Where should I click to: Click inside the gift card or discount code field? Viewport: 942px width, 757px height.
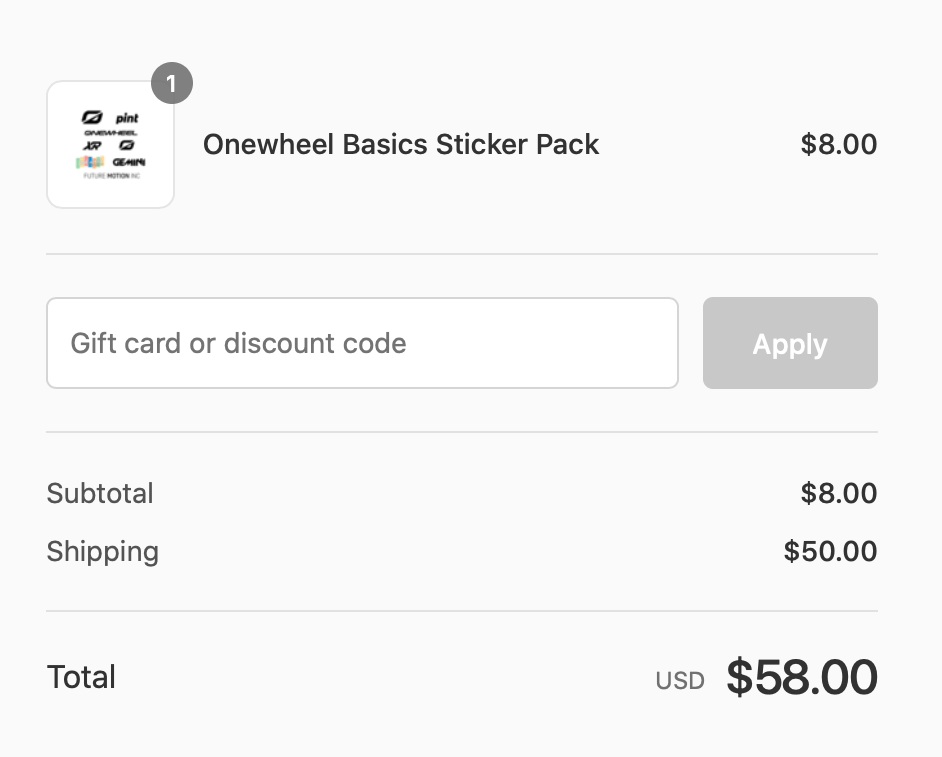point(362,343)
